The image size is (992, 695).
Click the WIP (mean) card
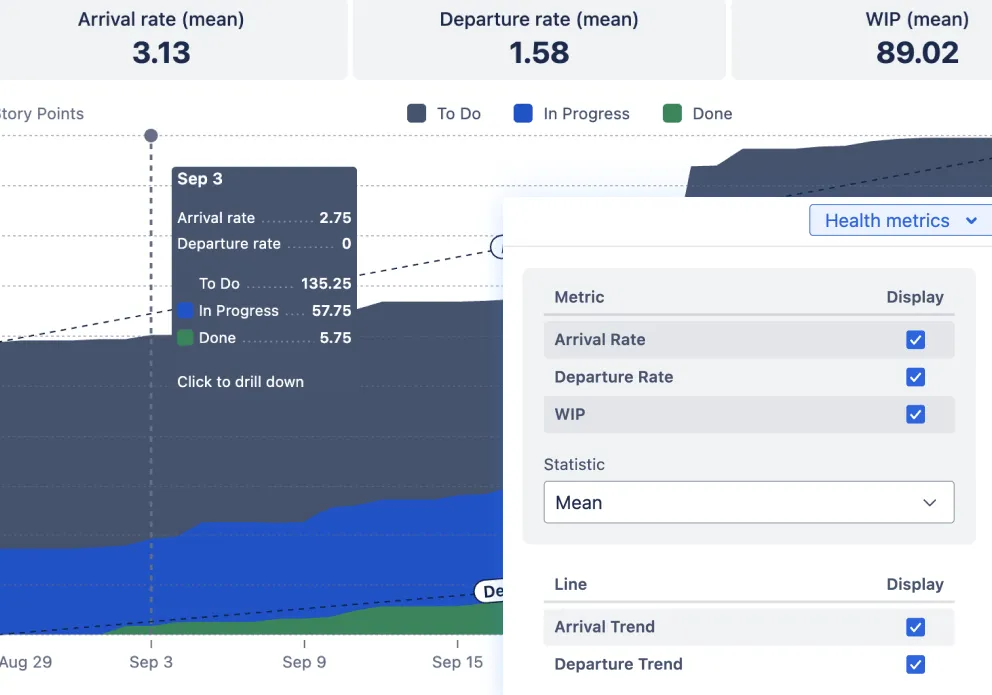[x=862, y=39]
